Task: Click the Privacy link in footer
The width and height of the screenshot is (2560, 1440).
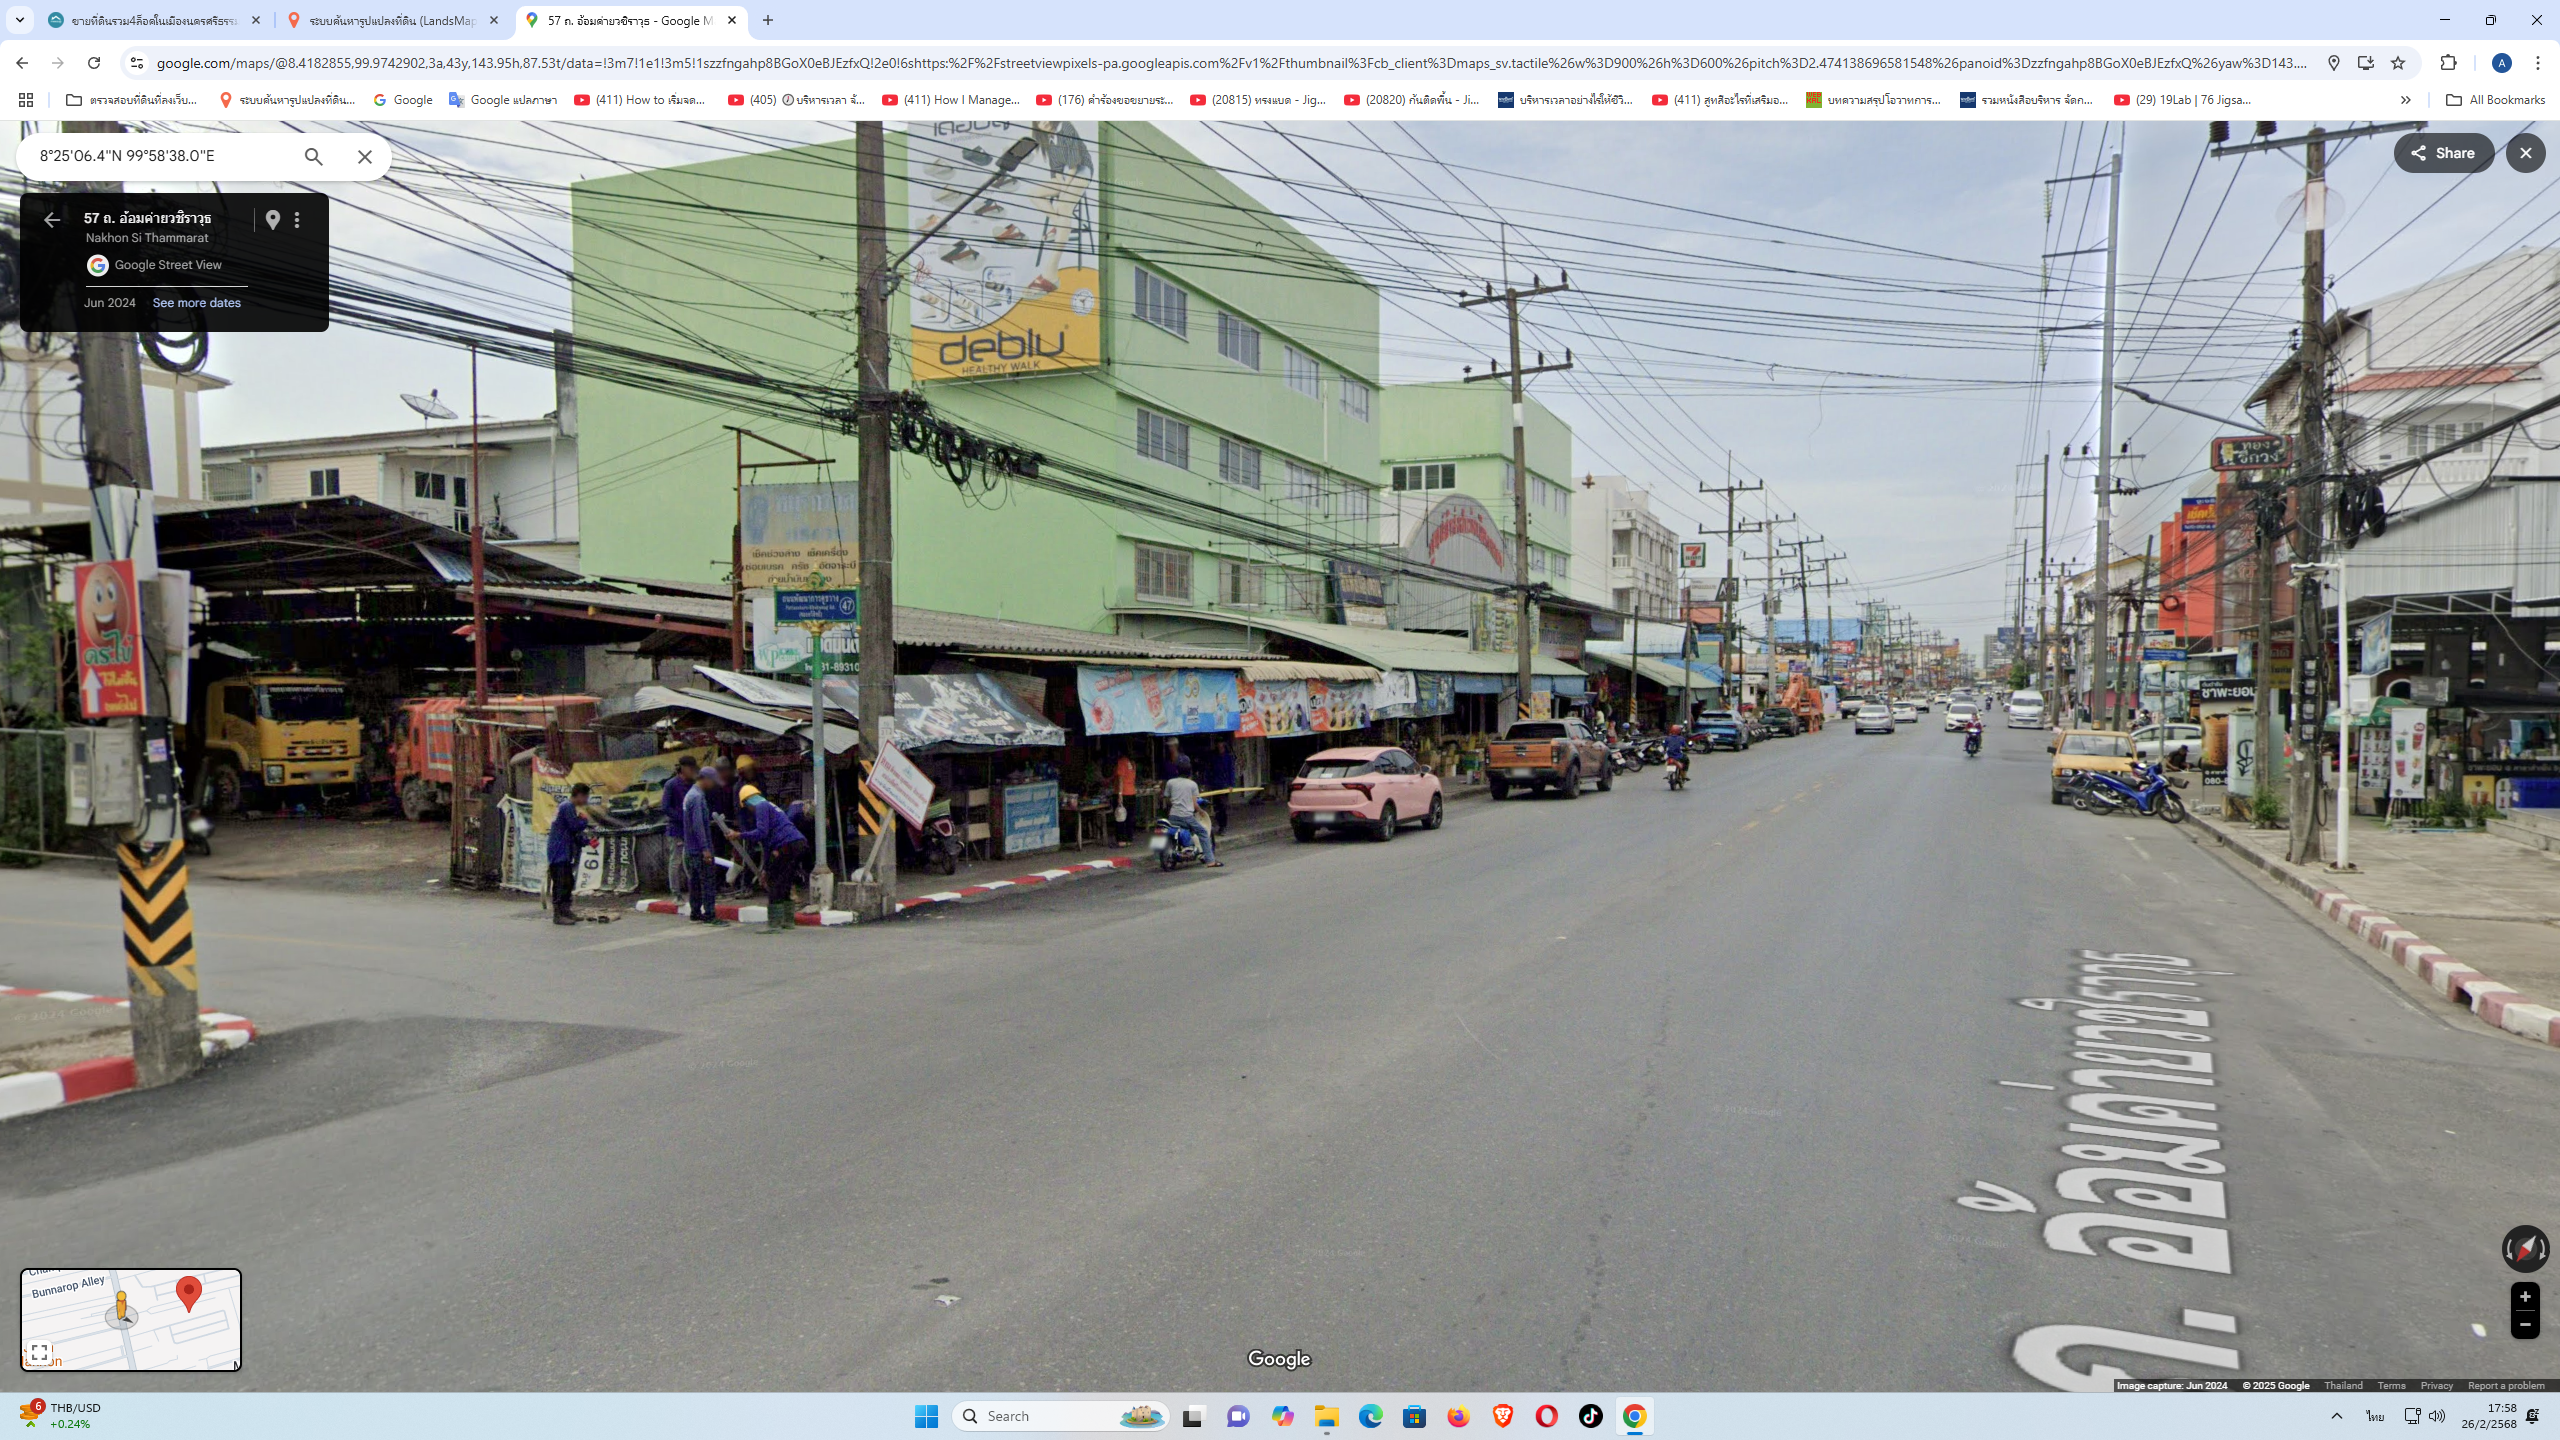Action: click(x=2436, y=1385)
